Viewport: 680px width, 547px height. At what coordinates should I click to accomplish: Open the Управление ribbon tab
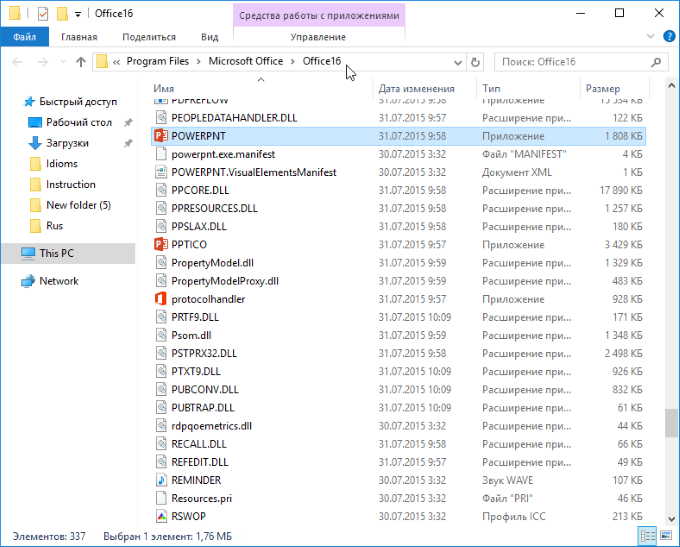318,37
